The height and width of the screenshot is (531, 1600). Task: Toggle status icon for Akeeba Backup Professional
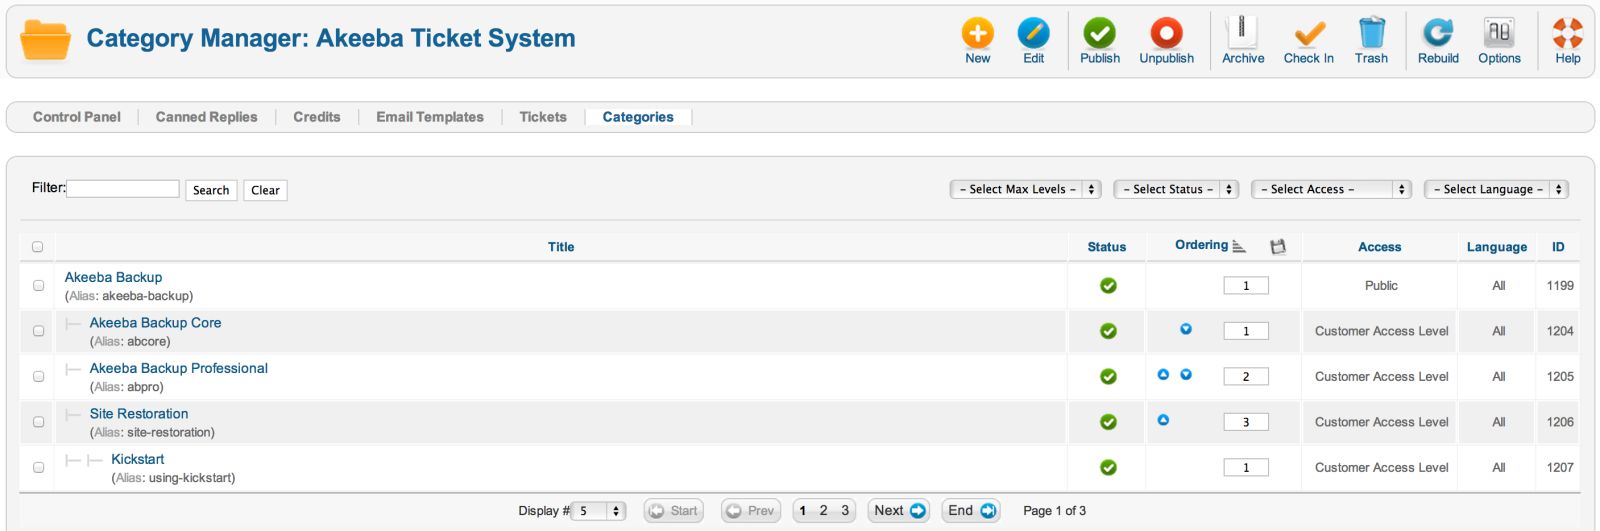[1108, 377]
